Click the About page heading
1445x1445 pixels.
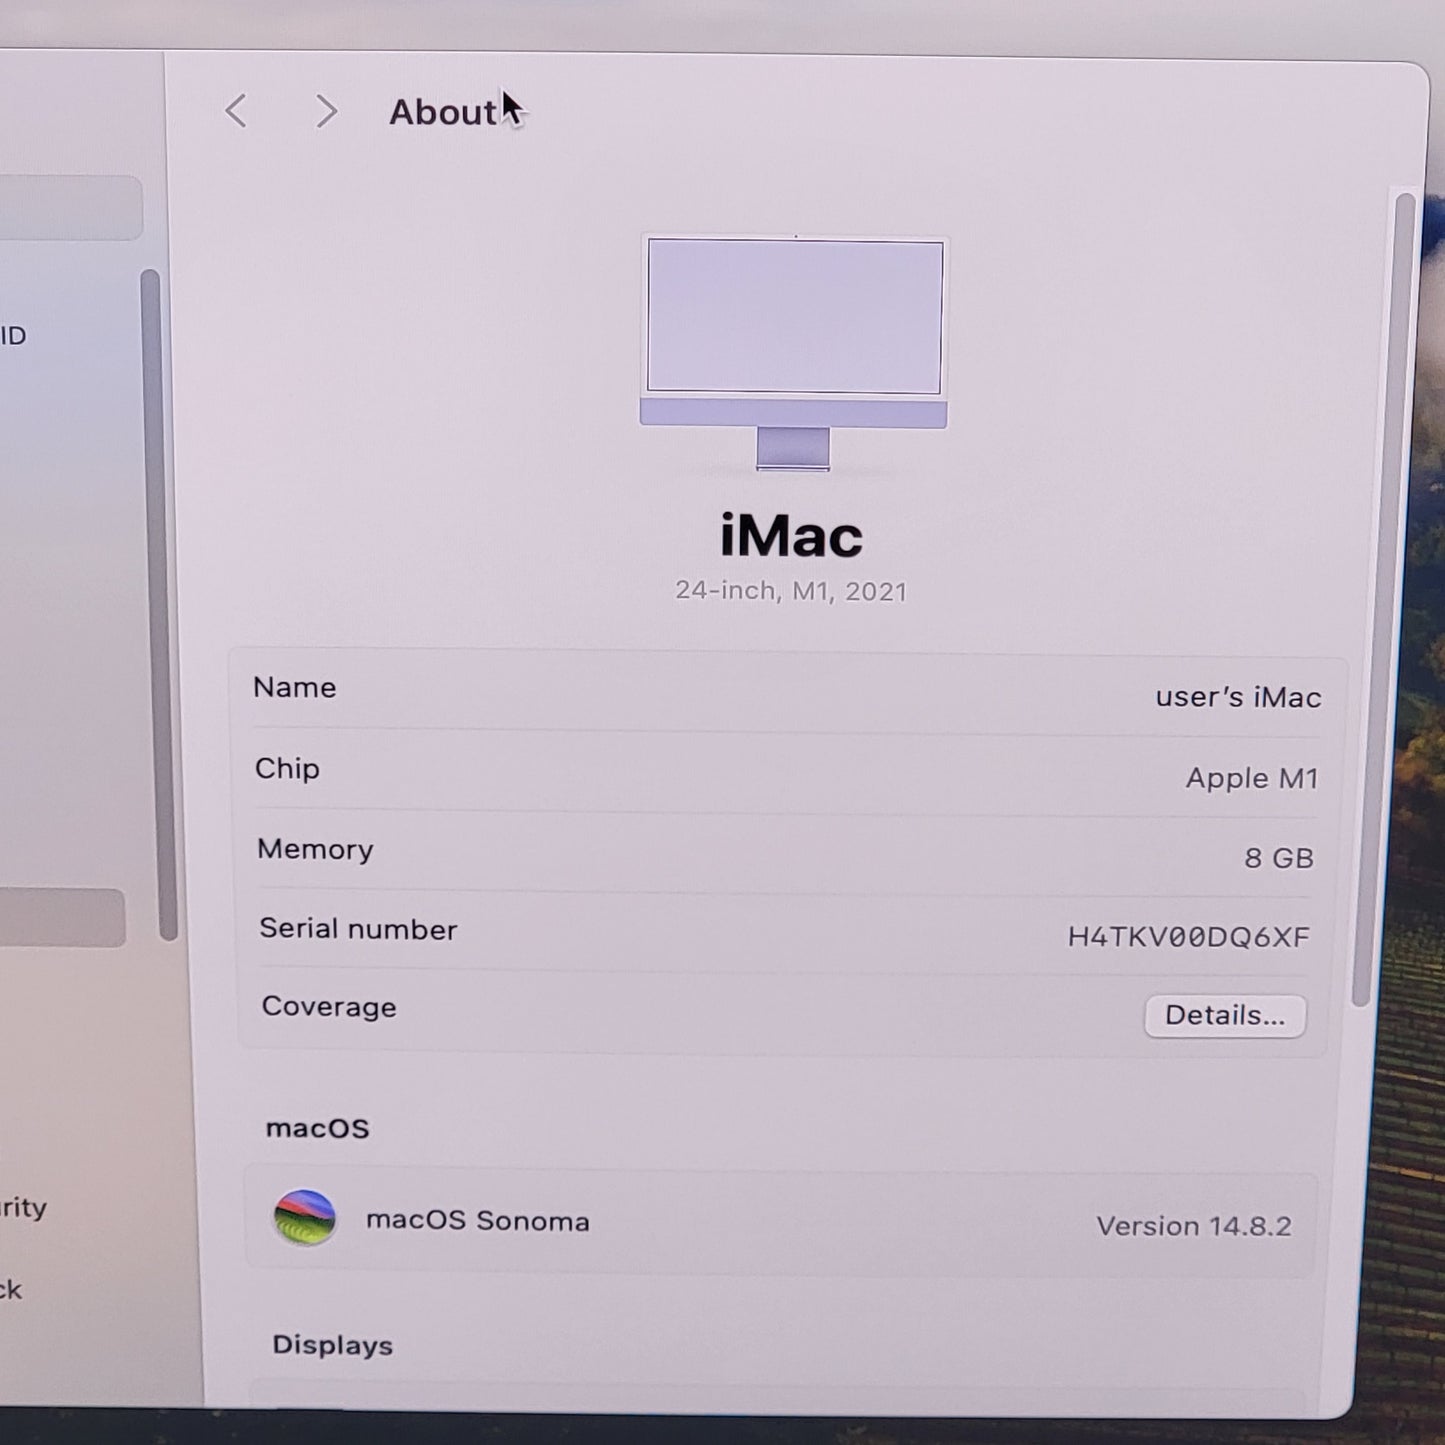[x=444, y=112]
